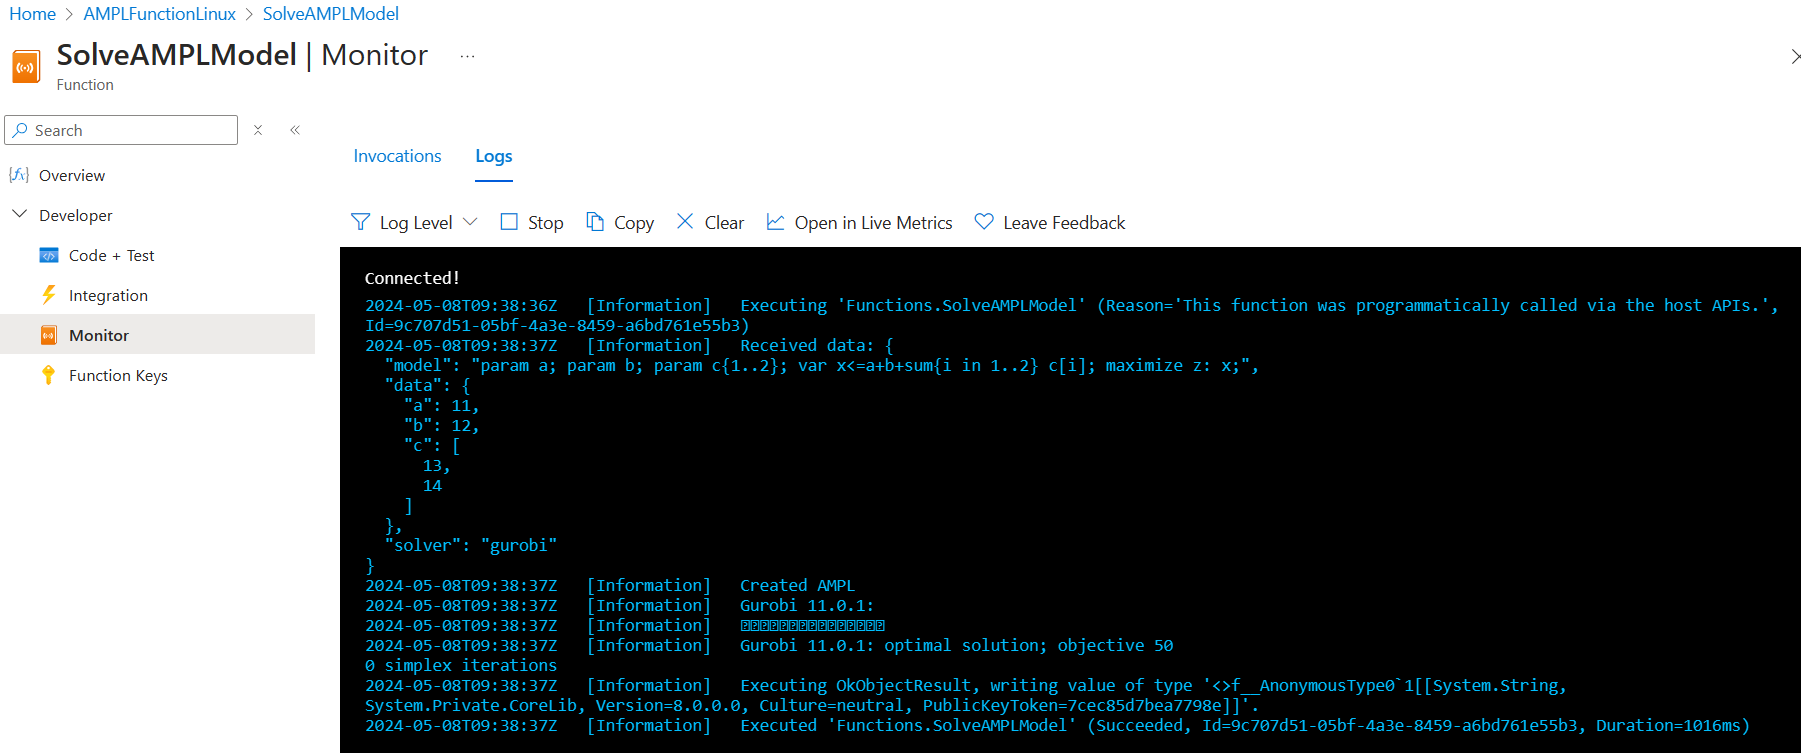Click the 'Duration=1016ms' log text
Image resolution: width=1801 pixels, height=753 pixels.
tap(1672, 726)
